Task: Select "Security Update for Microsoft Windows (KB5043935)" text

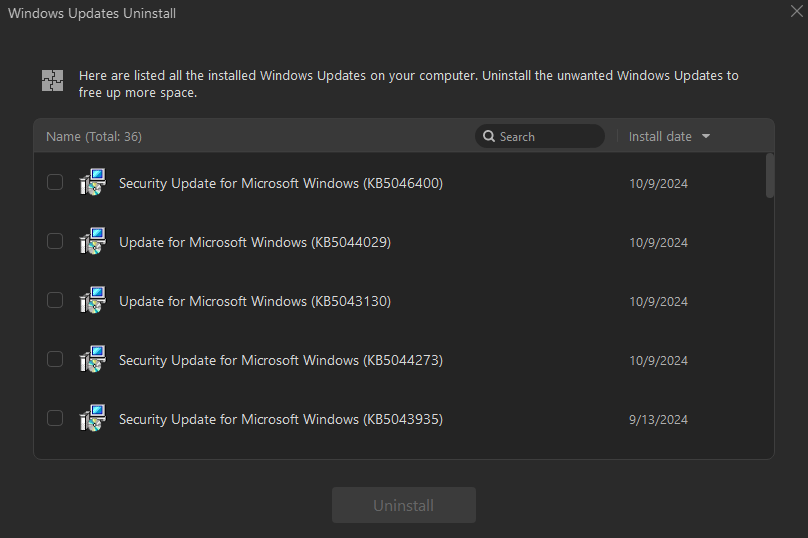Action: click(x=281, y=419)
